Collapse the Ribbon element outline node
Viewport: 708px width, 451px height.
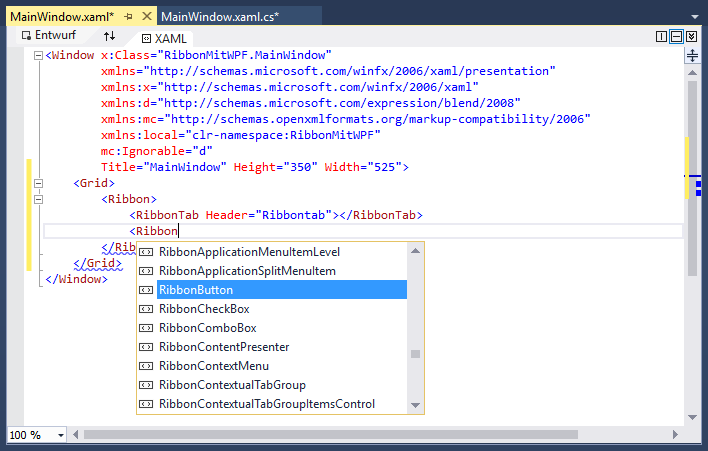[38, 199]
